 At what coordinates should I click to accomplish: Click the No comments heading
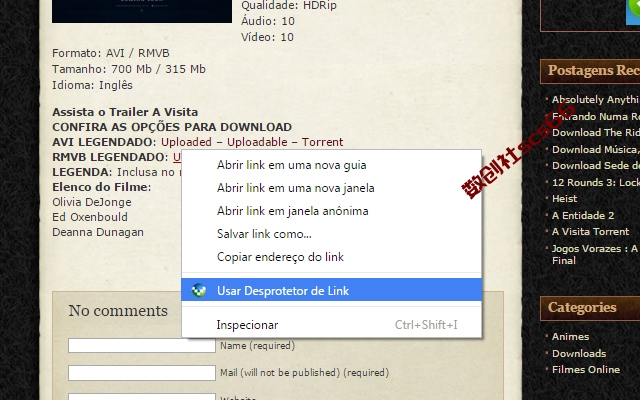[x=118, y=311]
